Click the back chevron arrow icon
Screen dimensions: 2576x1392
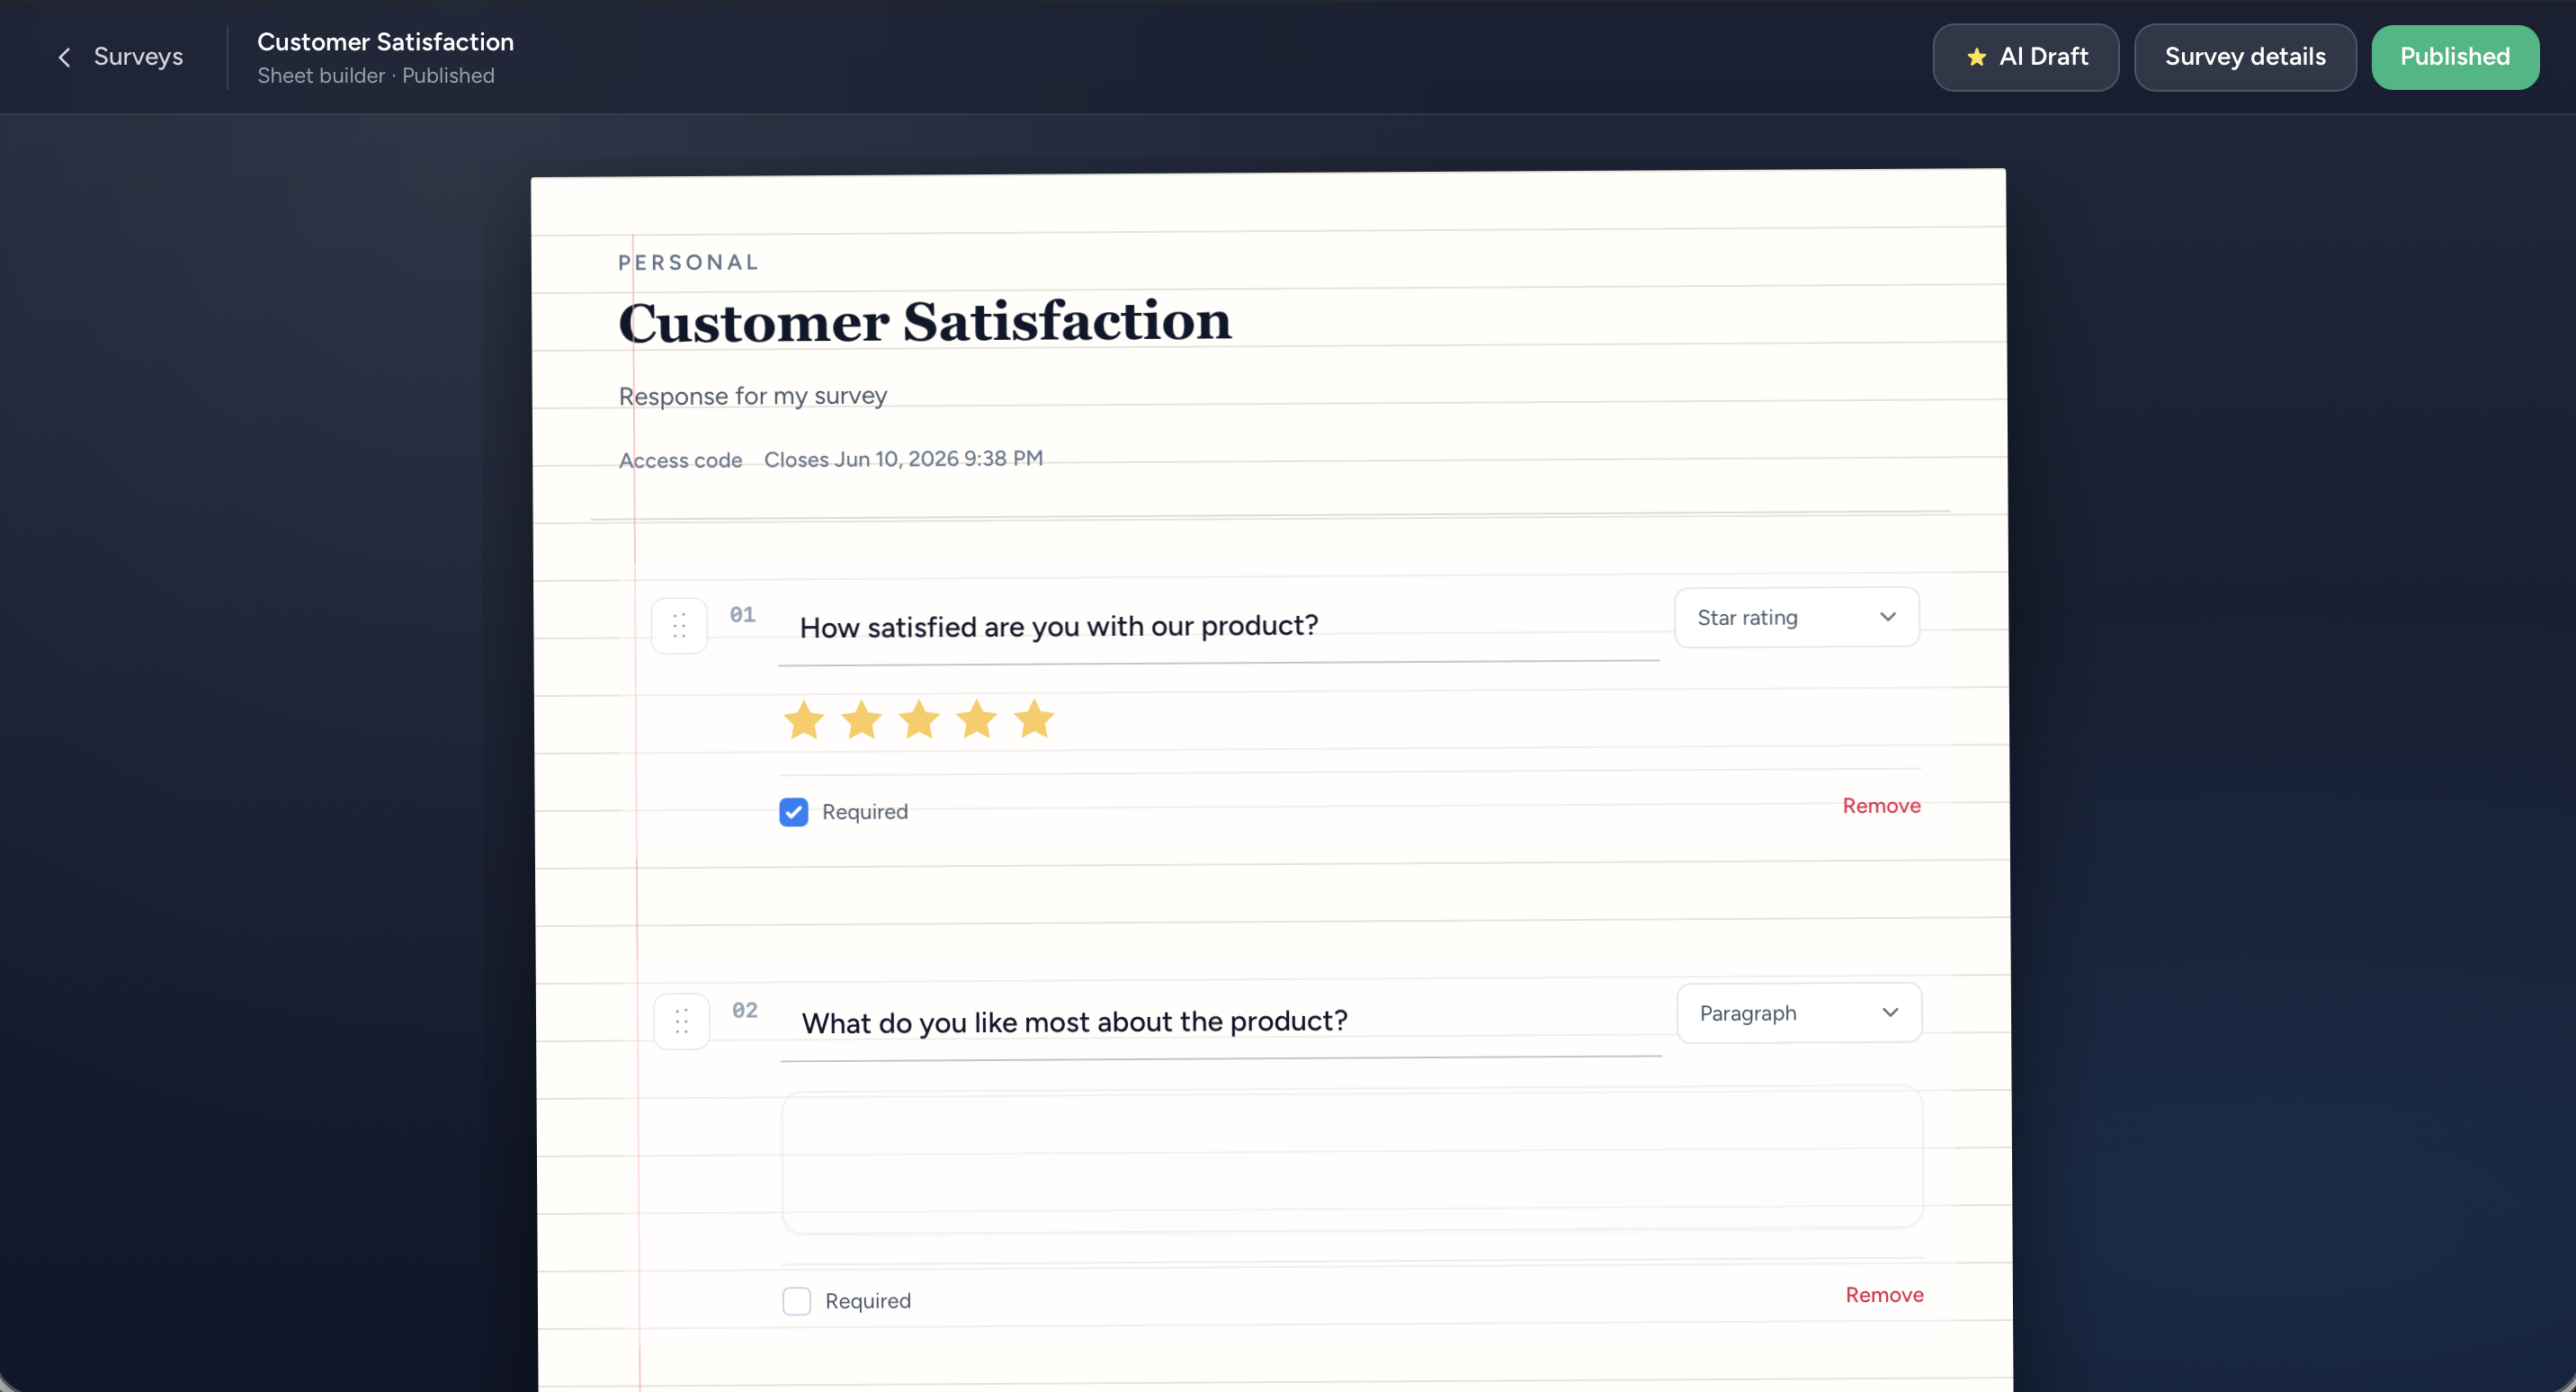(65, 58)
